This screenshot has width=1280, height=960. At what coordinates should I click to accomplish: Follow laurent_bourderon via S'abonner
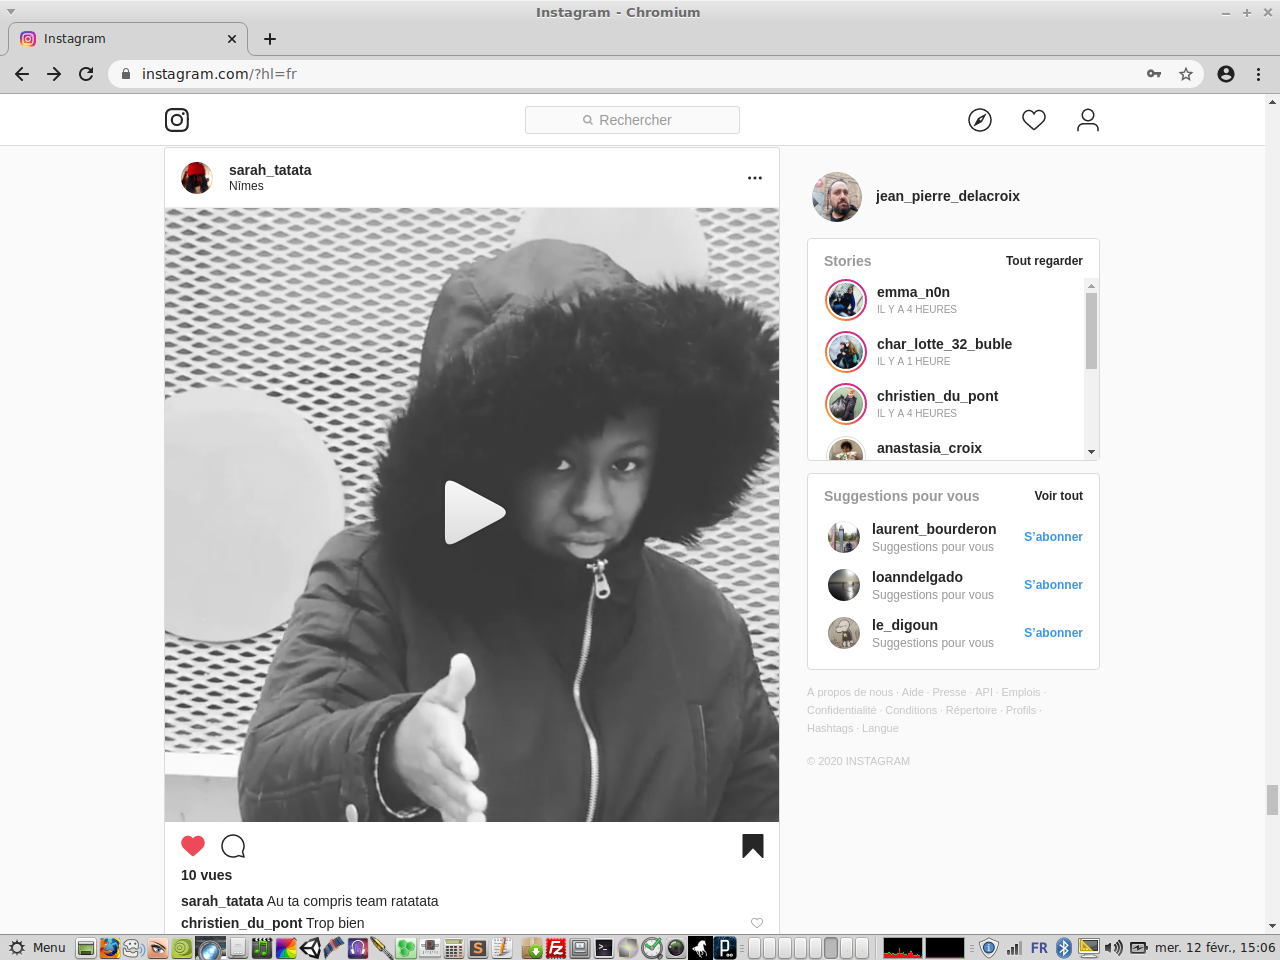pos(1053,537)
